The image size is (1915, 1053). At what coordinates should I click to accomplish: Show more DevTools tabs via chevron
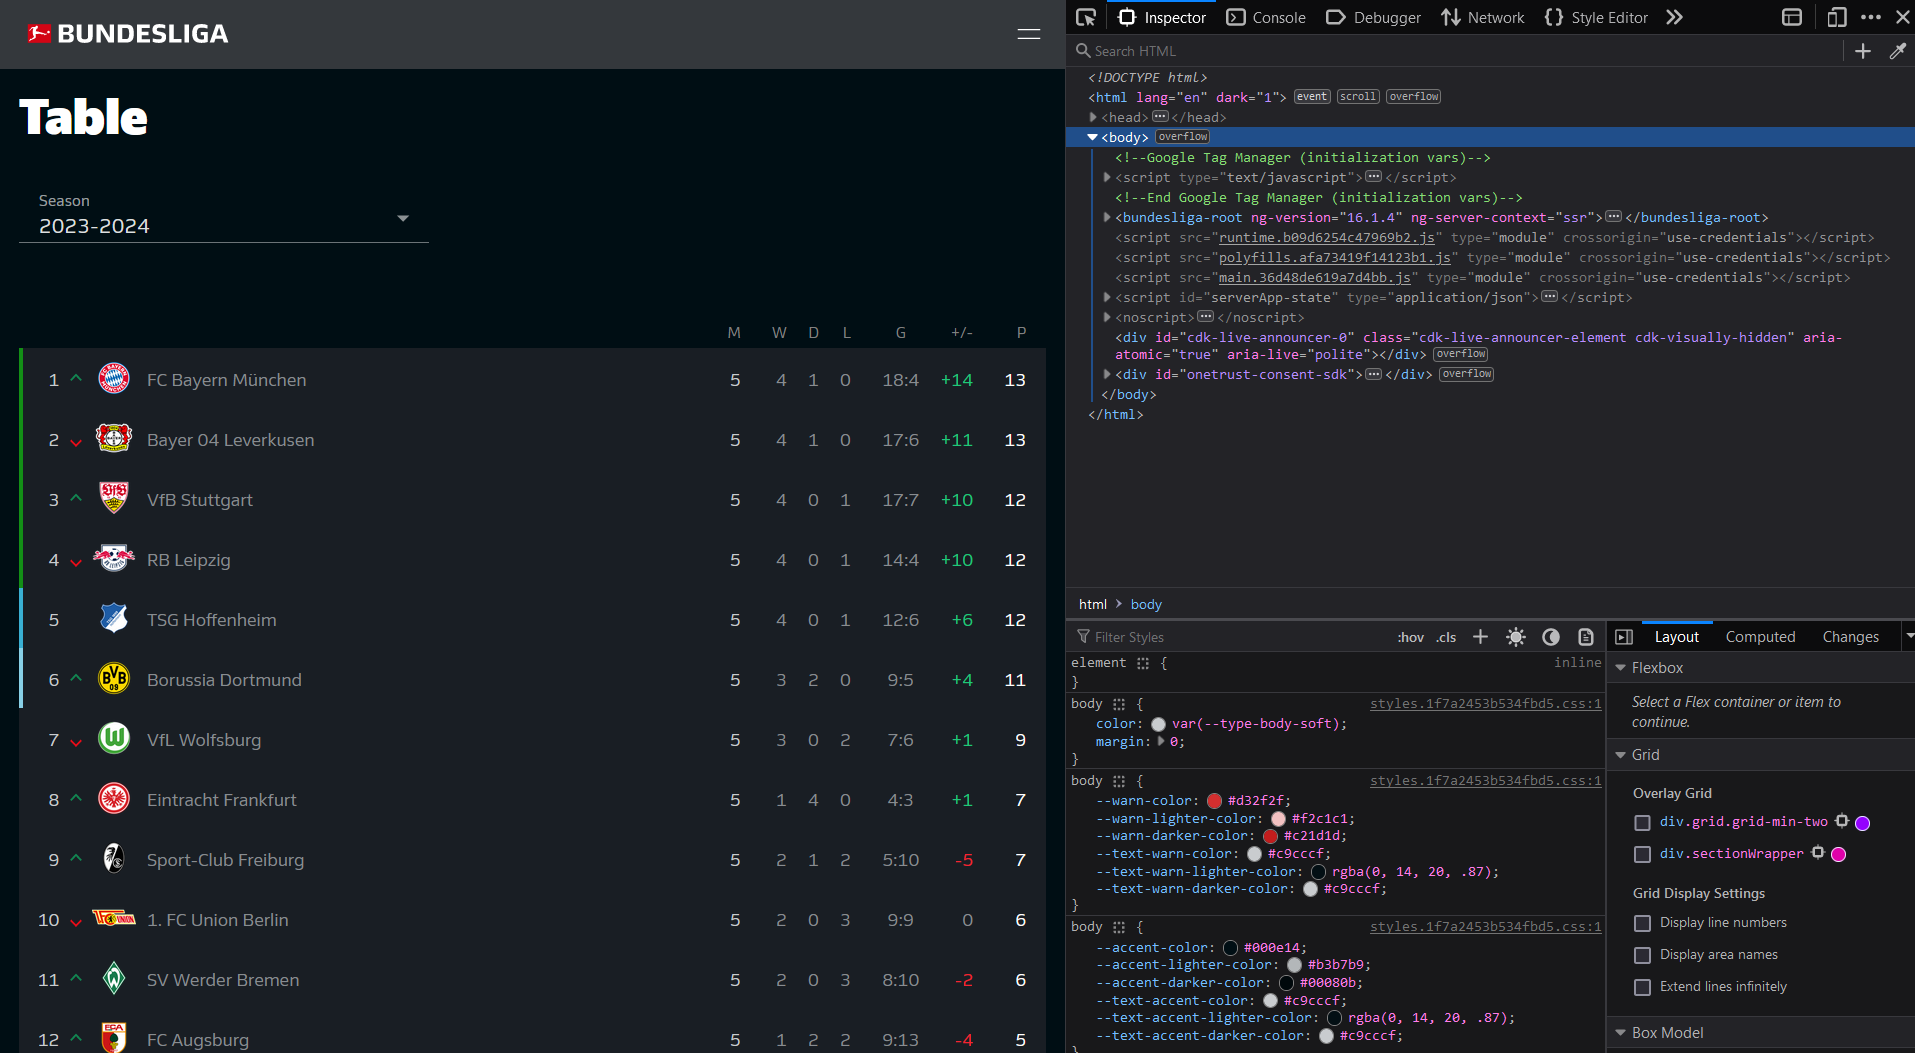(1675, 17)
